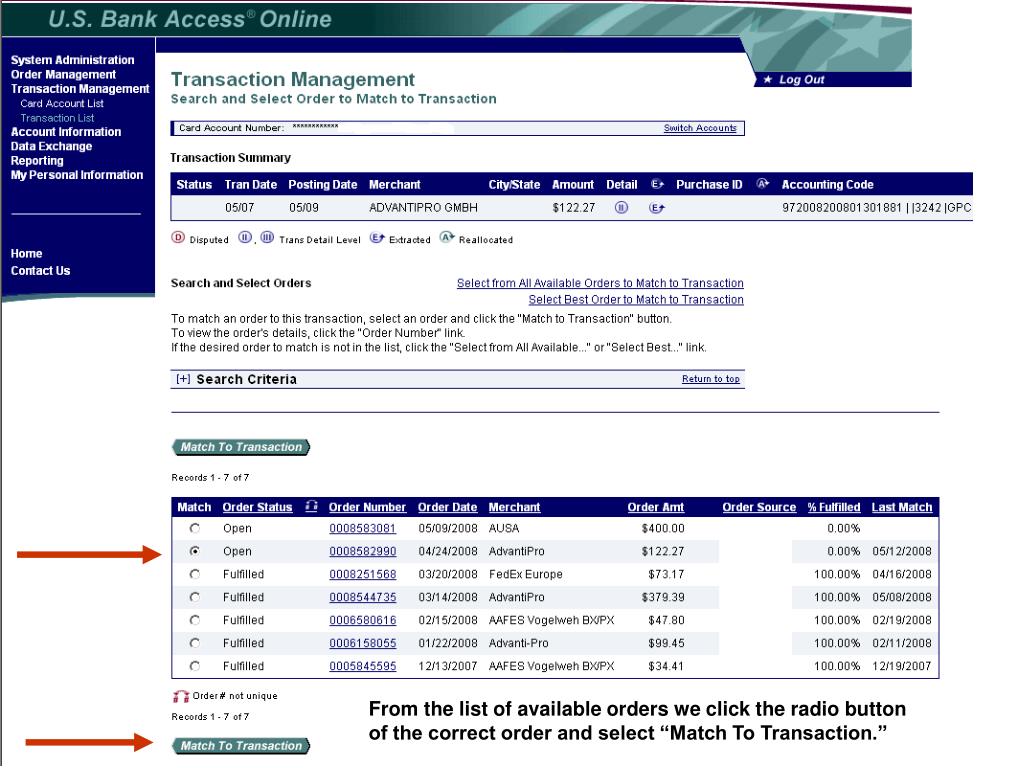Screen dimensions: 1024x768
Task: Click the Return to top link
Action: click(x=711, y=379)
